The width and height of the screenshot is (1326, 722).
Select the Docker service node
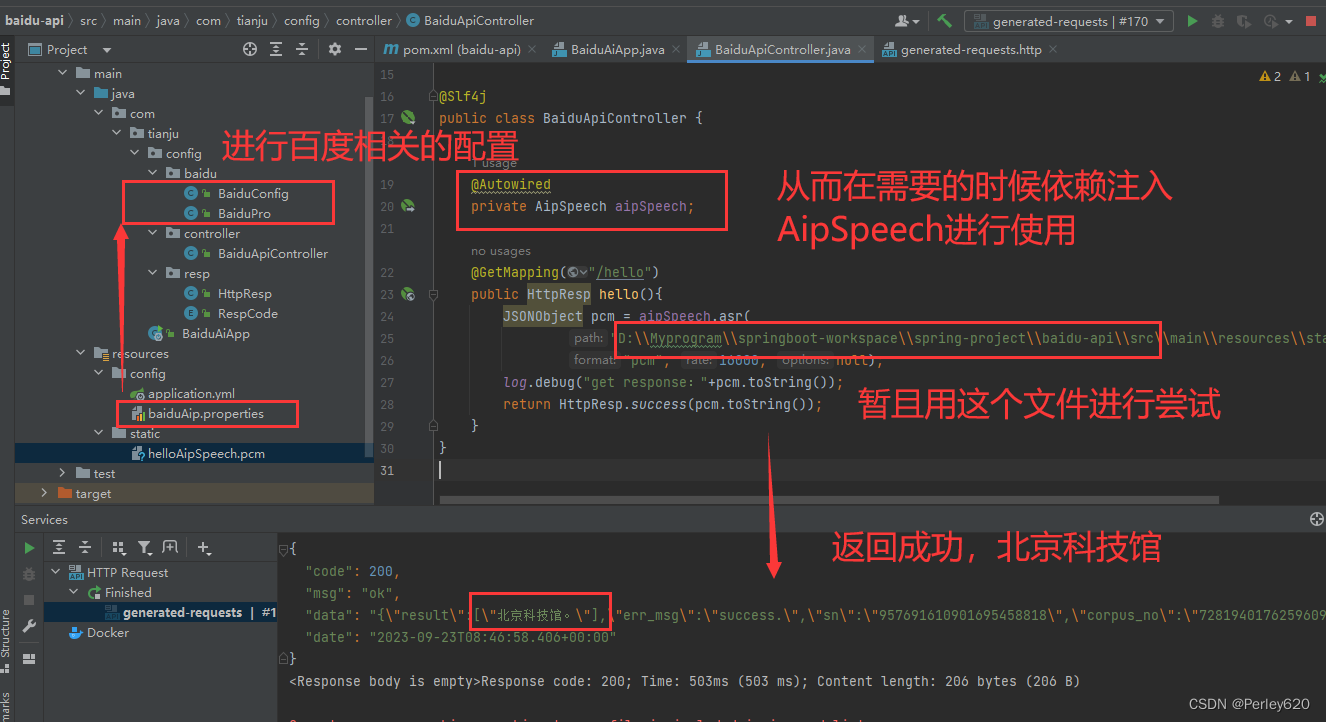(98, 632)
